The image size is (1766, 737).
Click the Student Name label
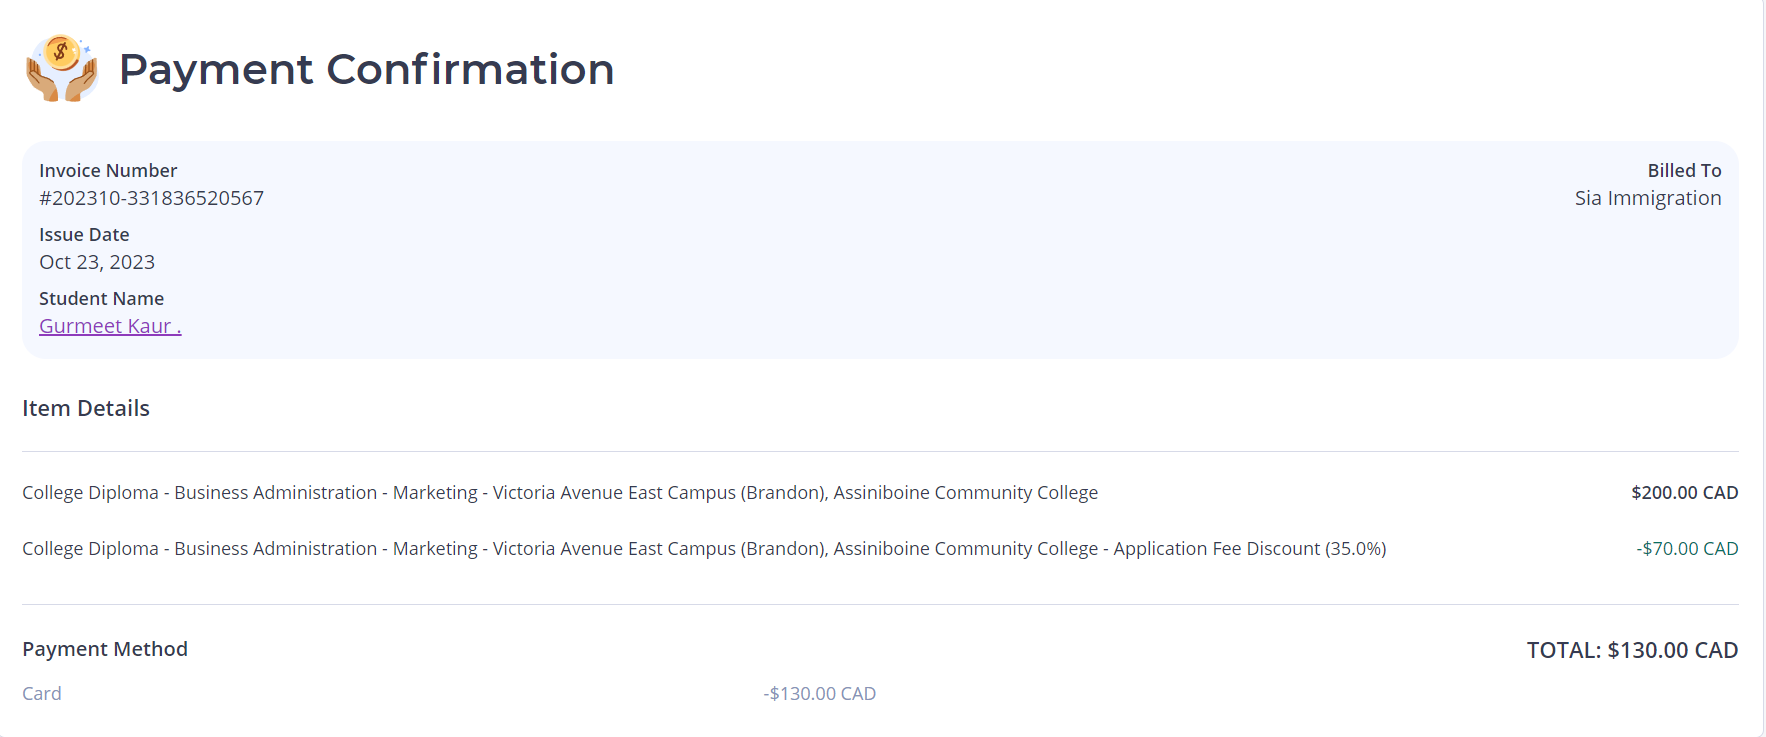click(101, 299)
